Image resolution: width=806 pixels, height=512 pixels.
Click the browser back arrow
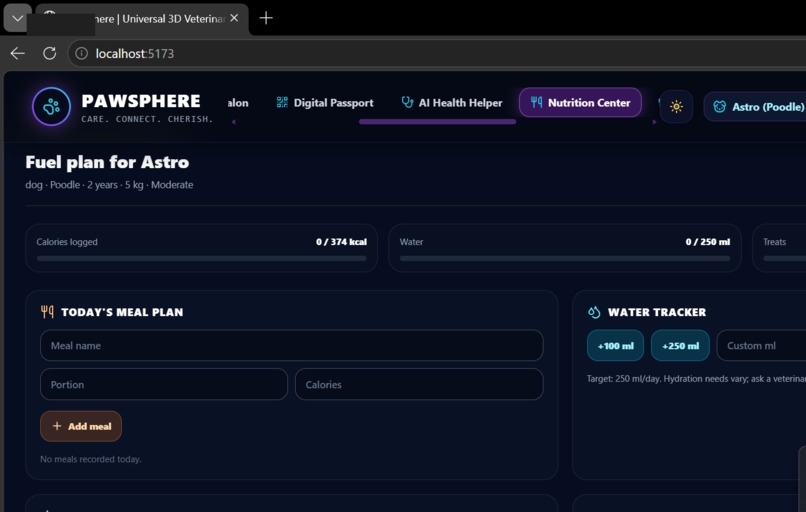tap(17, 53)
